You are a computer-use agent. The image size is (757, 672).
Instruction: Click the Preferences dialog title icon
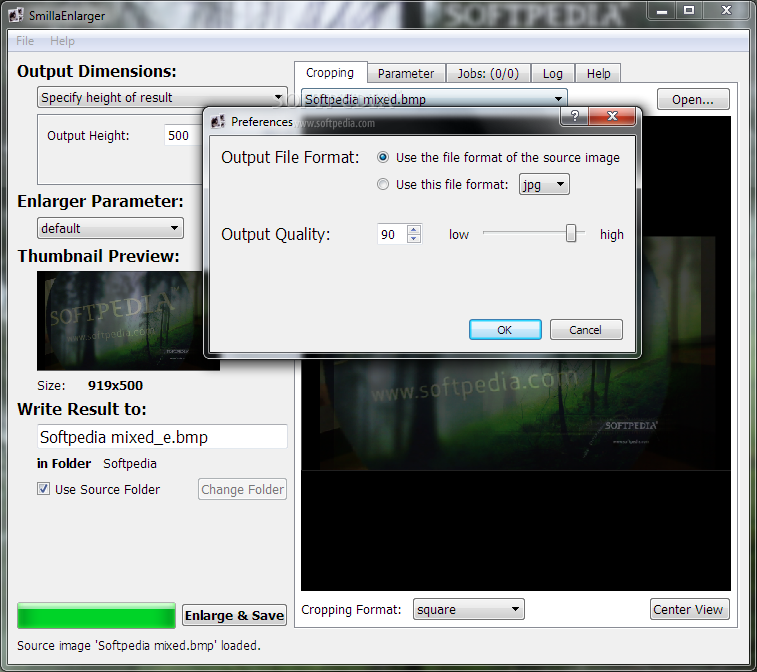[218, 121]
